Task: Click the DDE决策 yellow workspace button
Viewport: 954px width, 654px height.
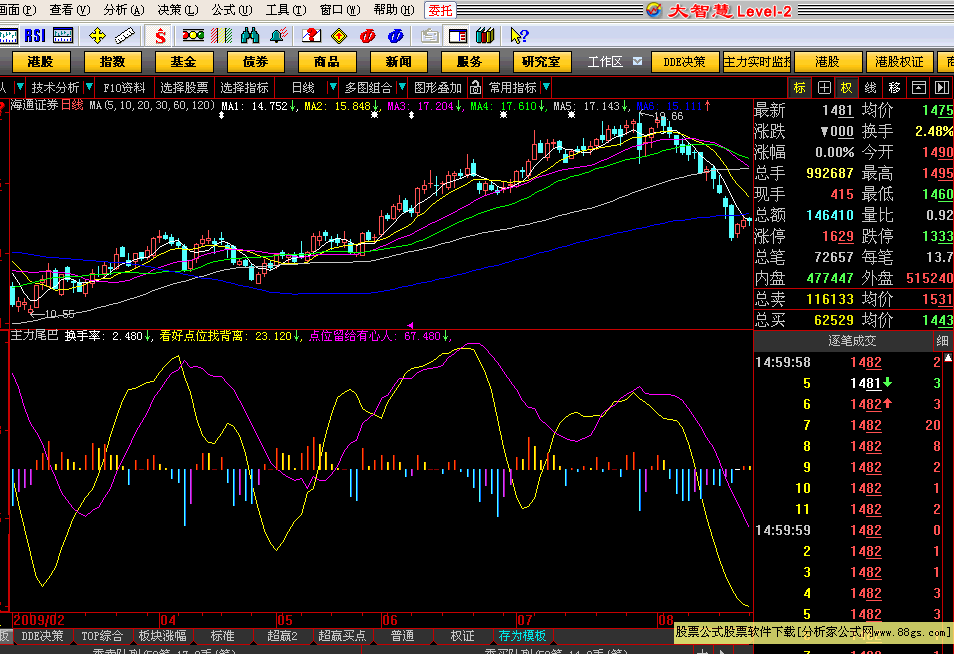Action: coord(684,62)
